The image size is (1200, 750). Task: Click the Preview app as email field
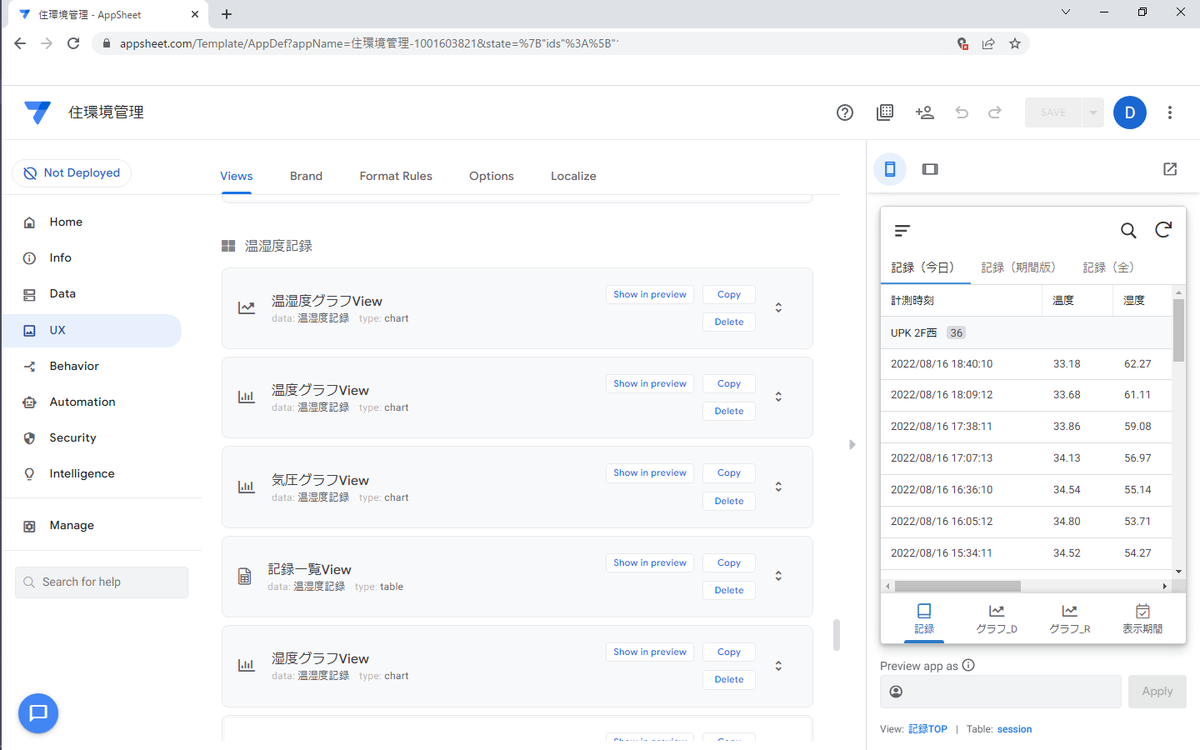(1000, 691)
